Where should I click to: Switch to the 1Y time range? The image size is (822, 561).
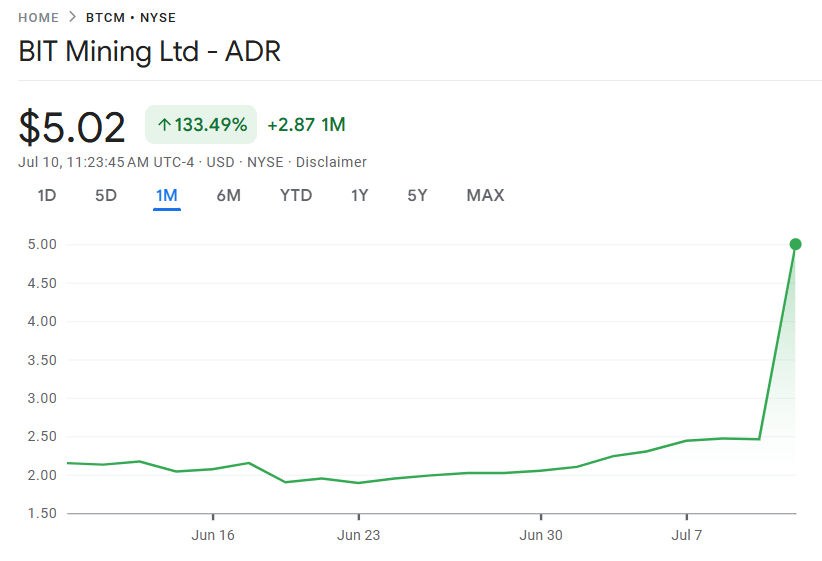pyautogui.click(x=360, y=196)
